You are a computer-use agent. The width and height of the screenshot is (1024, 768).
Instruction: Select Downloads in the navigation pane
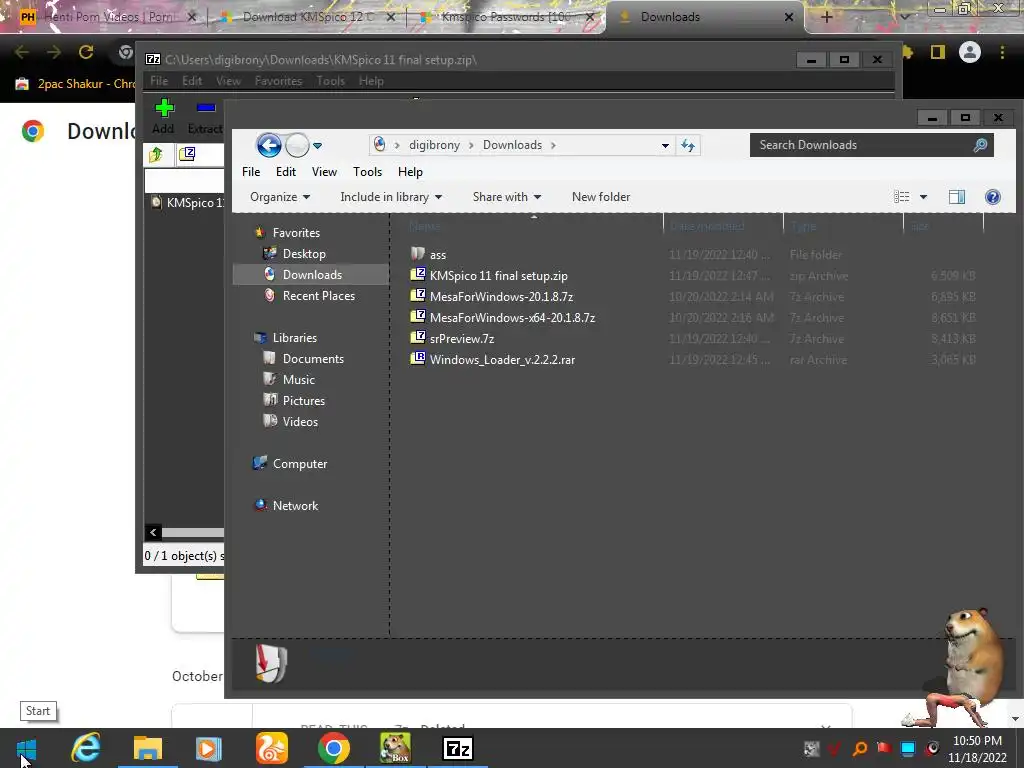coord(312,274)
